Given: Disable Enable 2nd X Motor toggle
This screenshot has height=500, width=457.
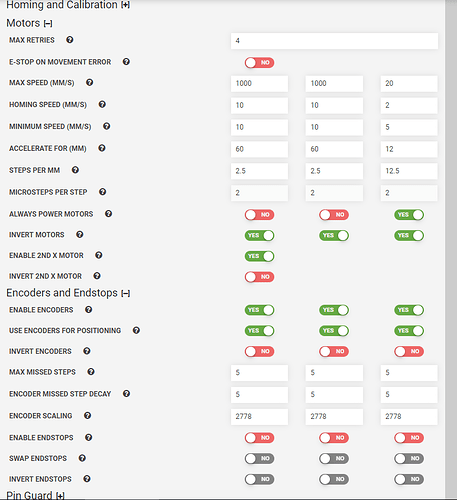Looking at the screenshot, I should [x=259, y=256].
